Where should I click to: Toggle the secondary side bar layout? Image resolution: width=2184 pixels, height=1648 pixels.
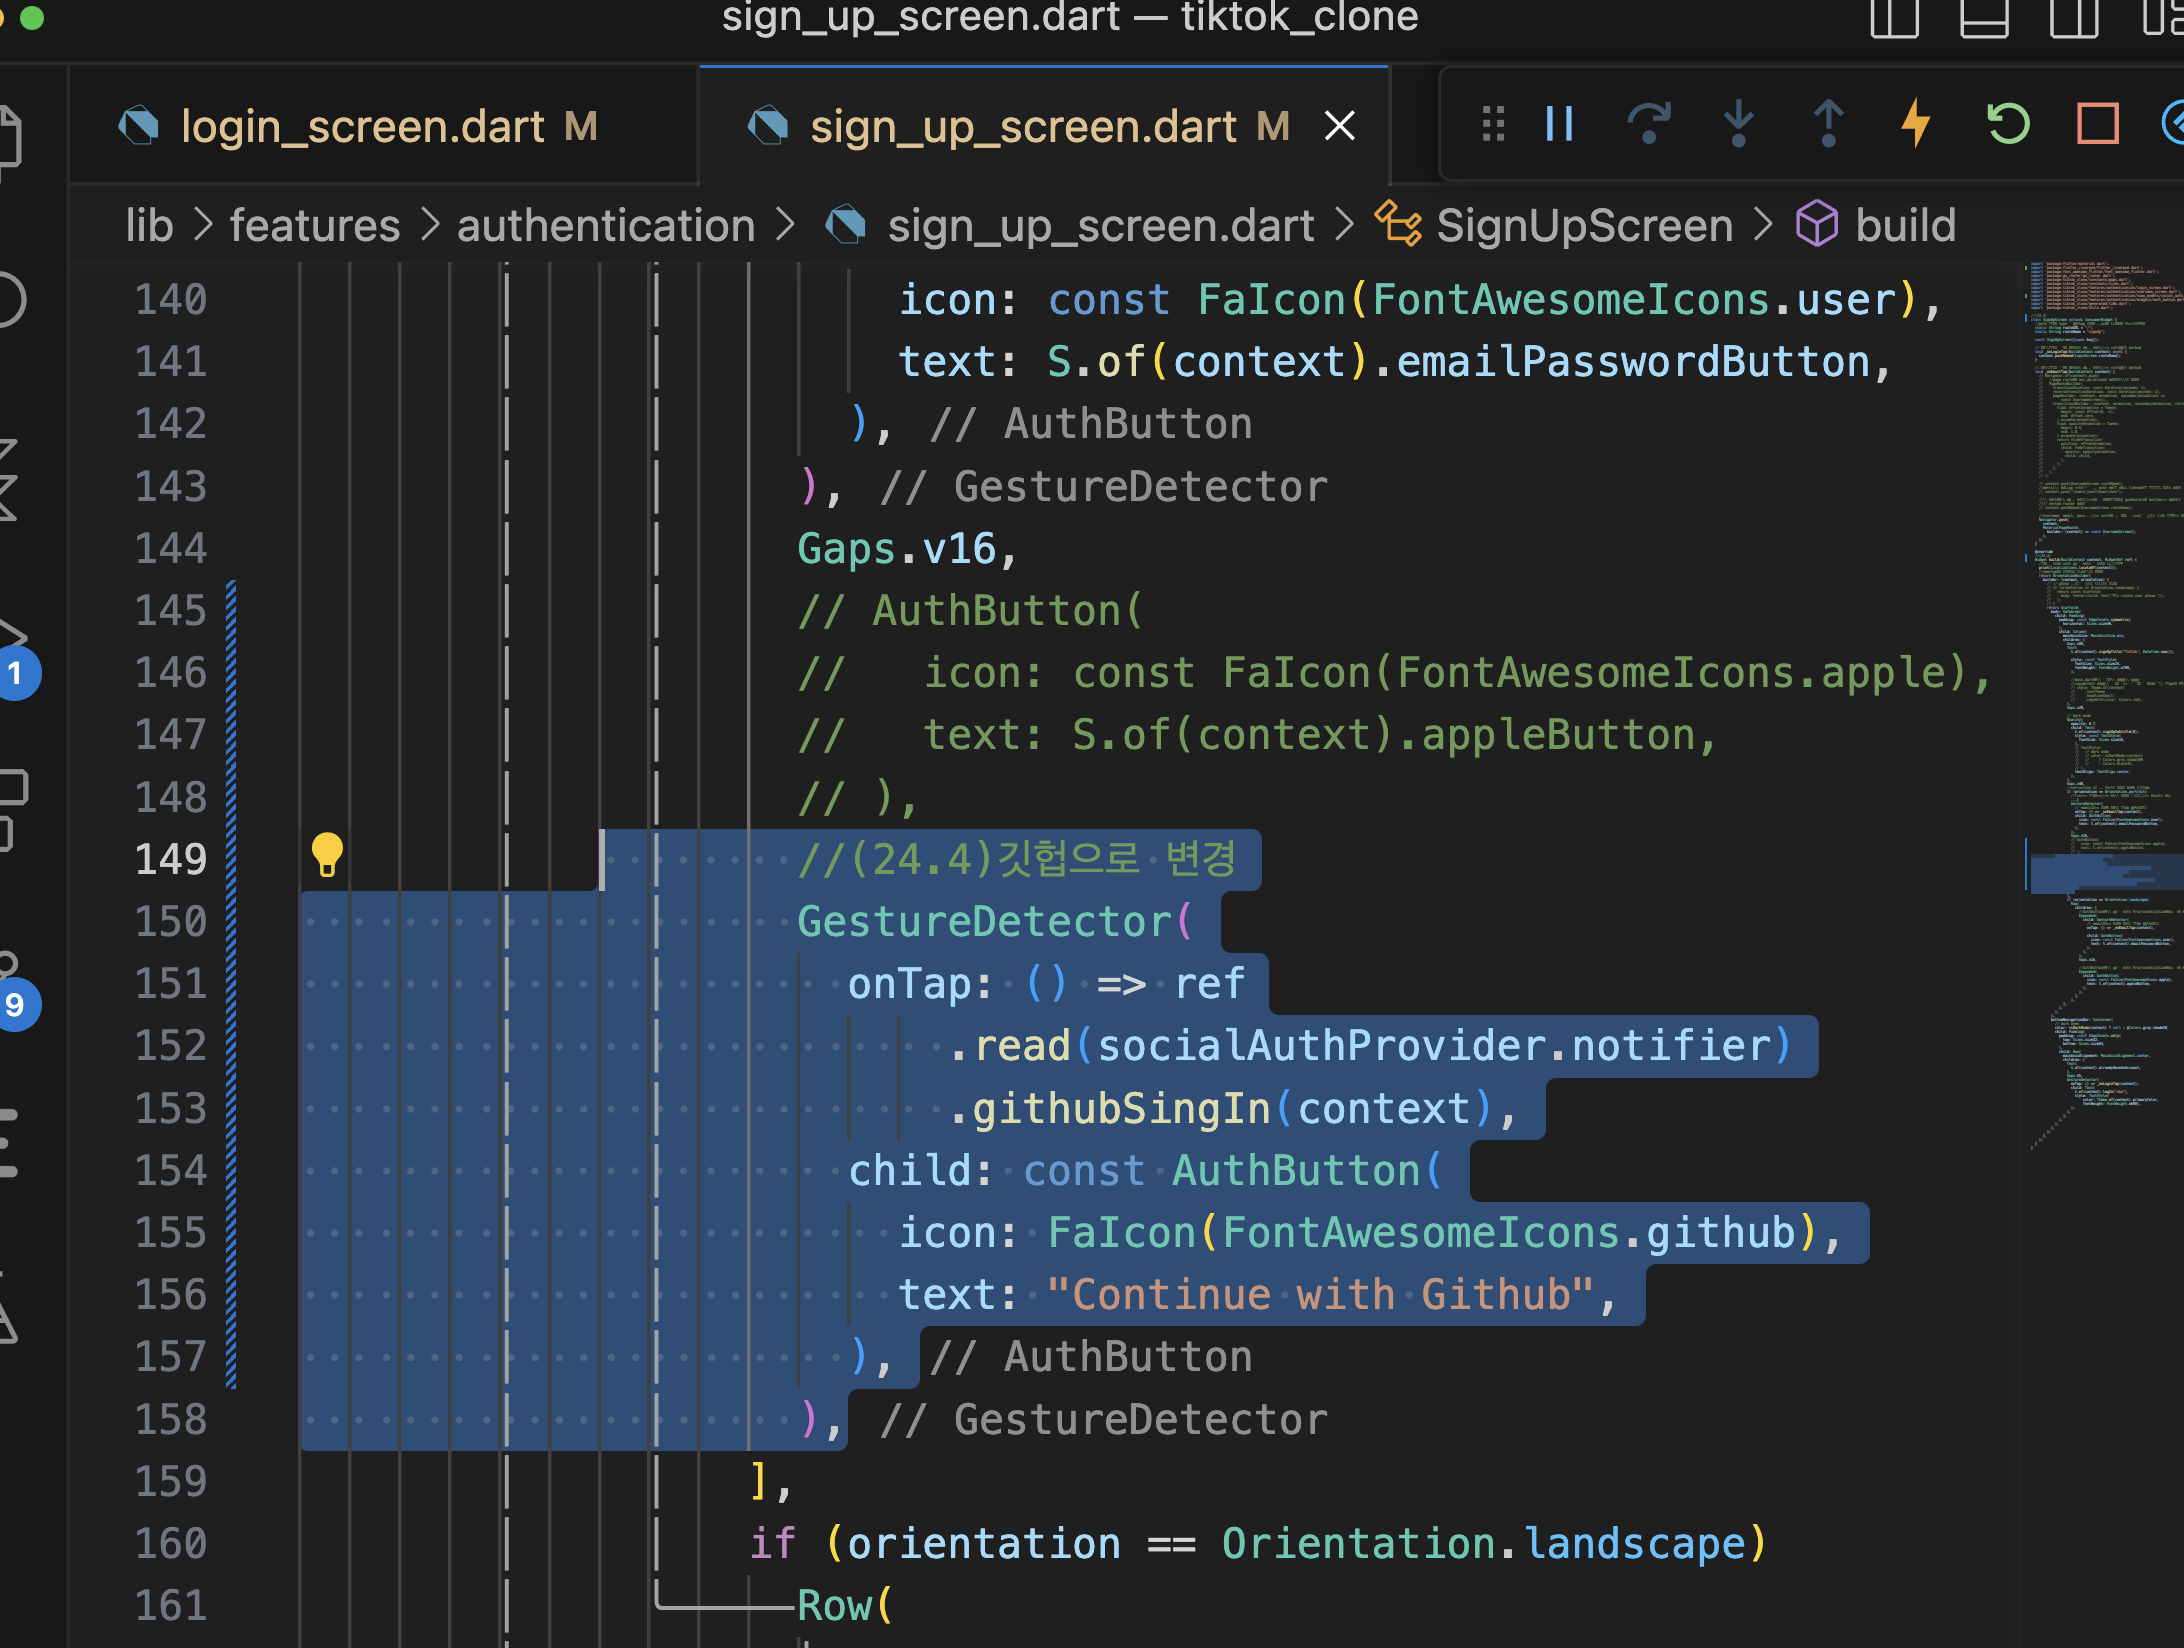[x=2074, y=18]
